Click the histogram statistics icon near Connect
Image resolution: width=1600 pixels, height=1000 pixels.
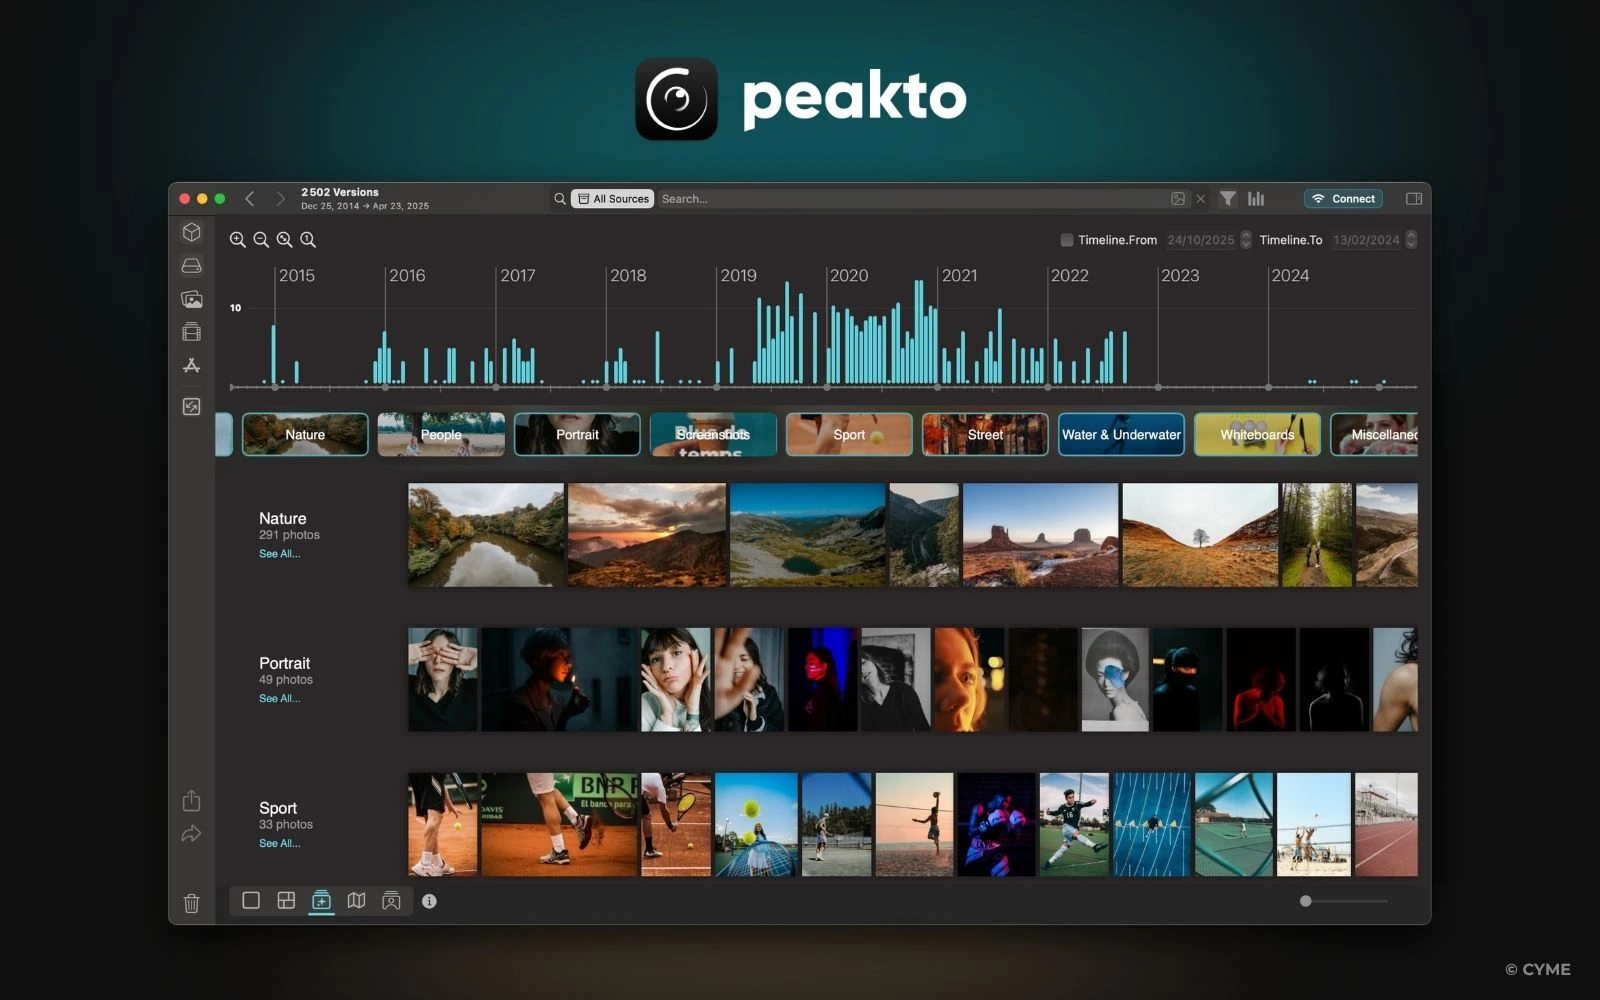1257,199
